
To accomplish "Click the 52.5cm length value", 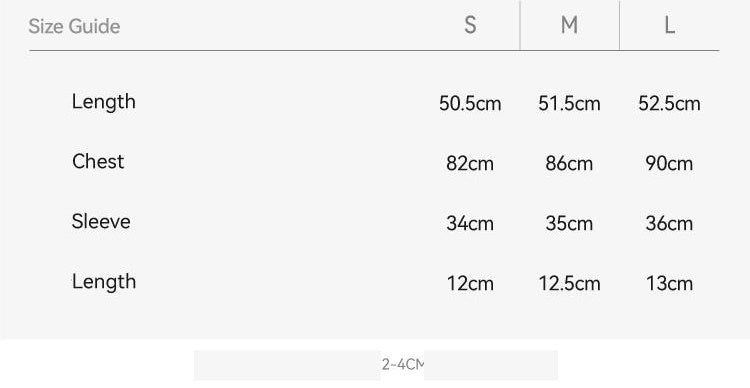I will (669, 103).
